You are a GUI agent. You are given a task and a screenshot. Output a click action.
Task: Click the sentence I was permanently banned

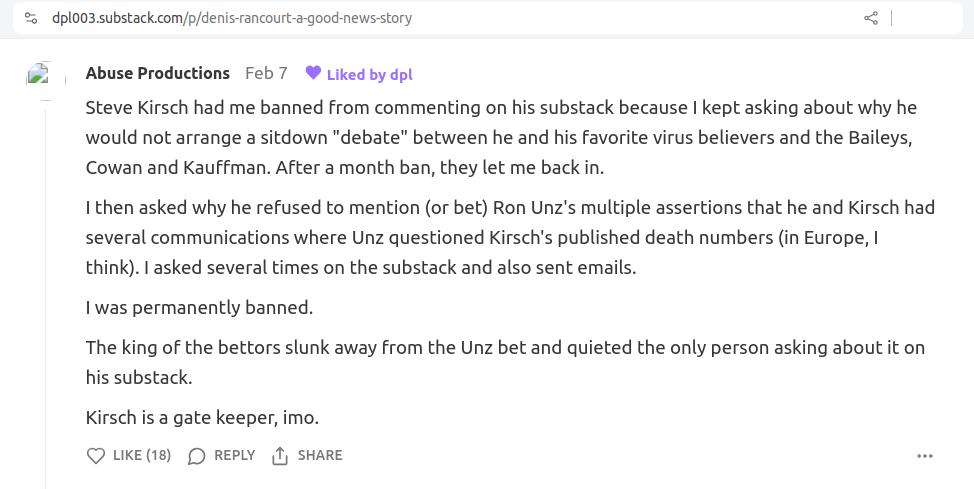[x=199, y=308]
